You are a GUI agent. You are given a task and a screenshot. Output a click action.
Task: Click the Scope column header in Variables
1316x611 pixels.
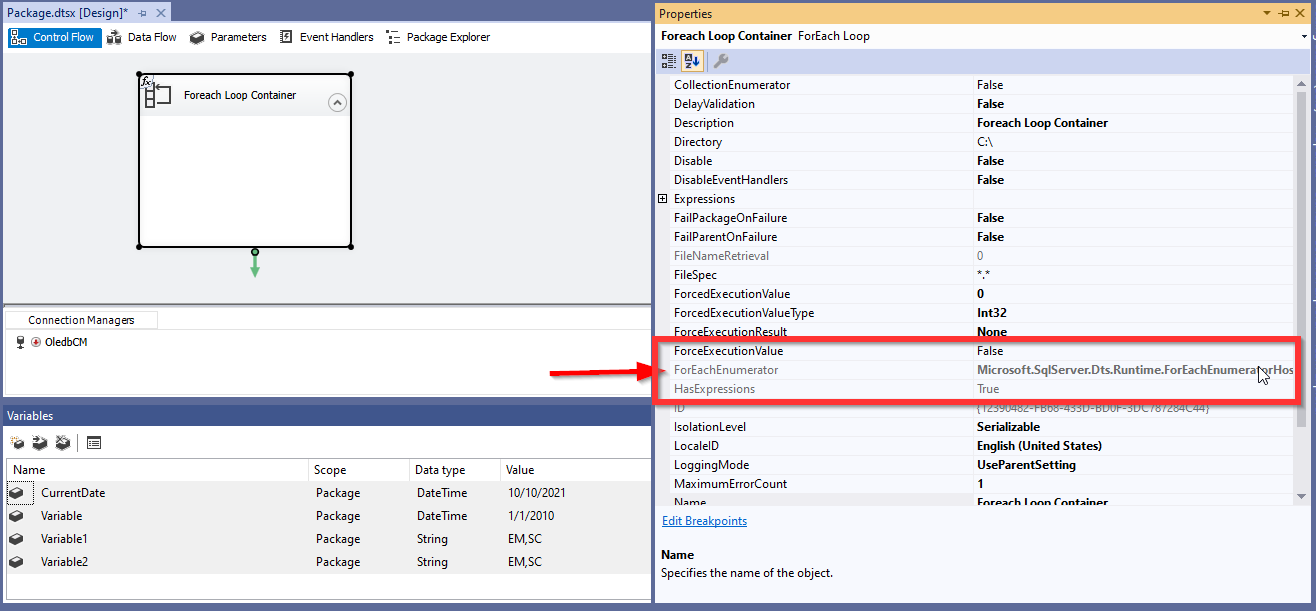[x=360, y=470]
